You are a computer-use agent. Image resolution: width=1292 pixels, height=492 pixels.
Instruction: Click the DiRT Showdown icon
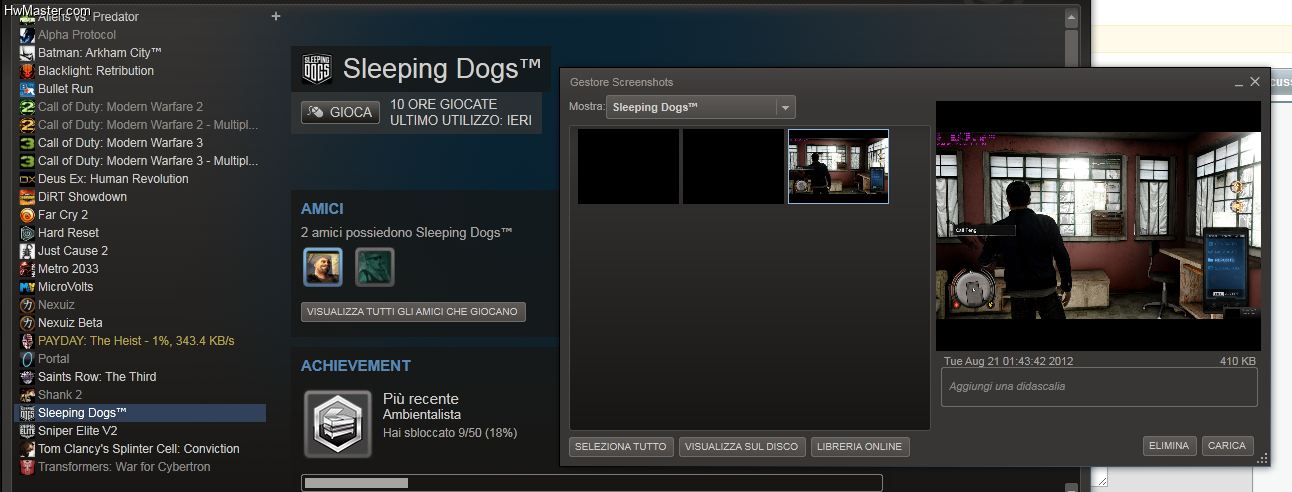(x=28, y=197)
